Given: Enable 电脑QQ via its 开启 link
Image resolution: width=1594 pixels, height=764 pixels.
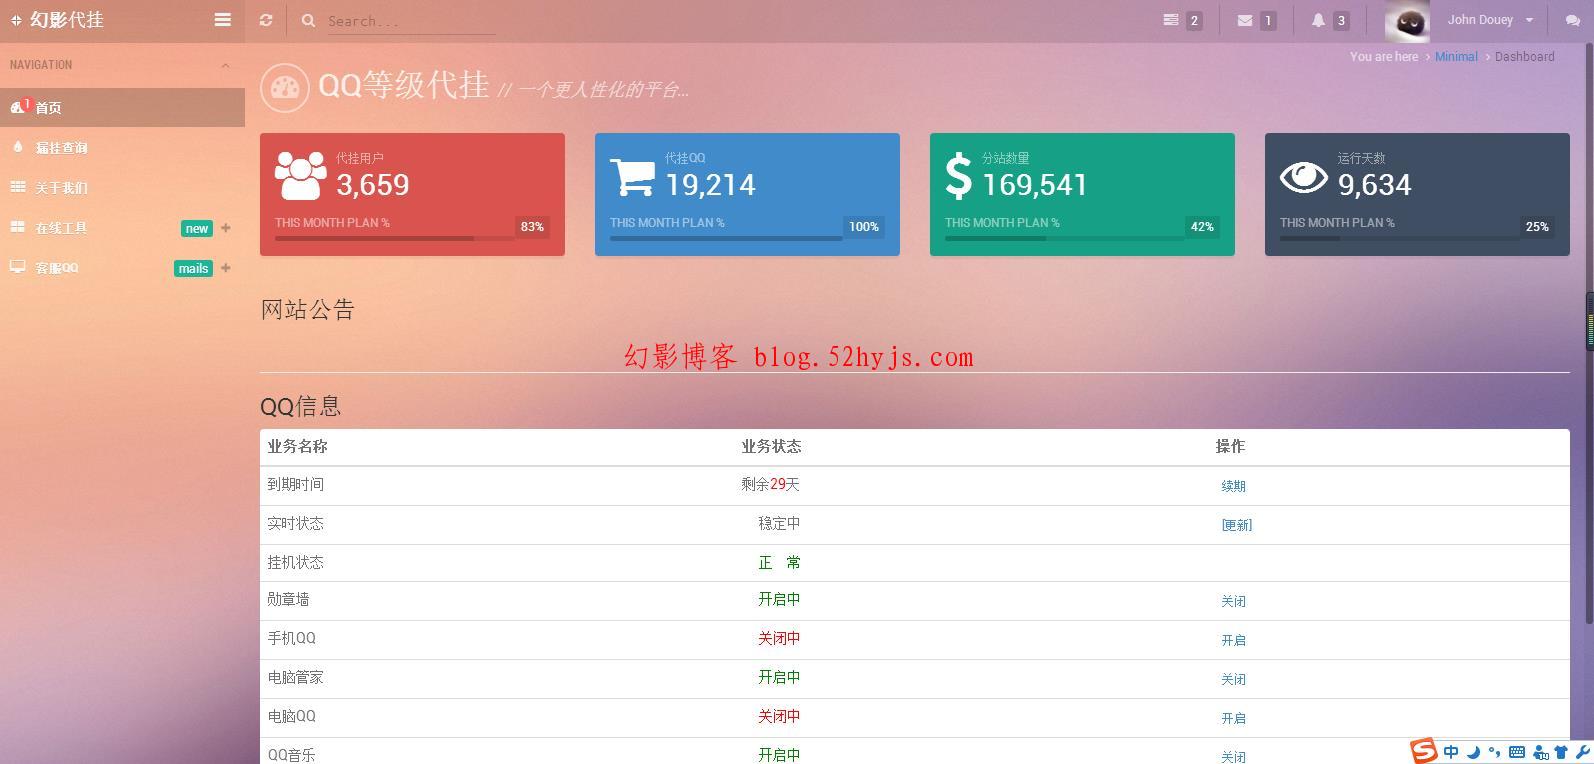Looking at the screenshot, I should click(x=1233, y=718).
